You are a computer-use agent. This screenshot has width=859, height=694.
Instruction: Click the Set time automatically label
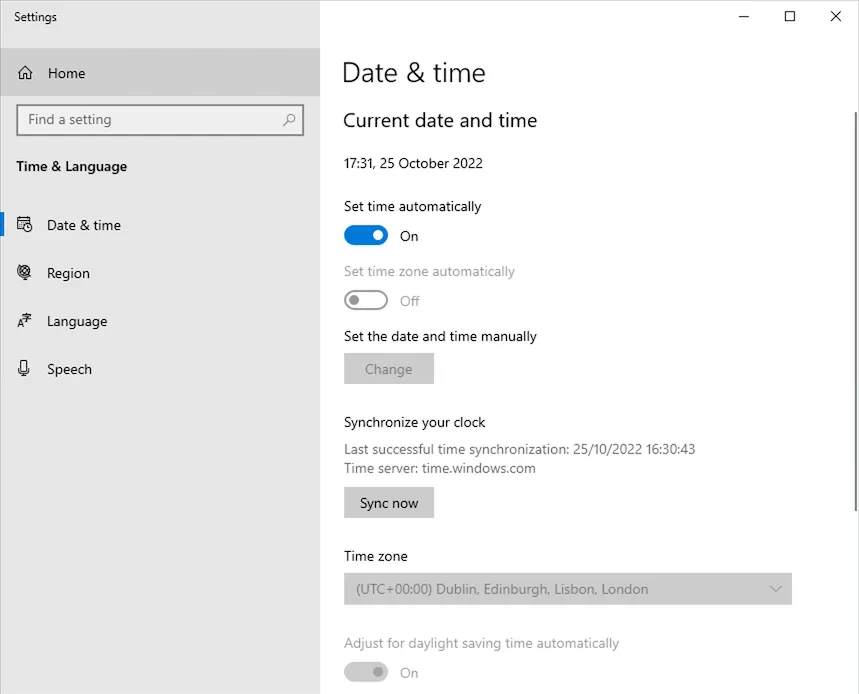click(413, 207)
